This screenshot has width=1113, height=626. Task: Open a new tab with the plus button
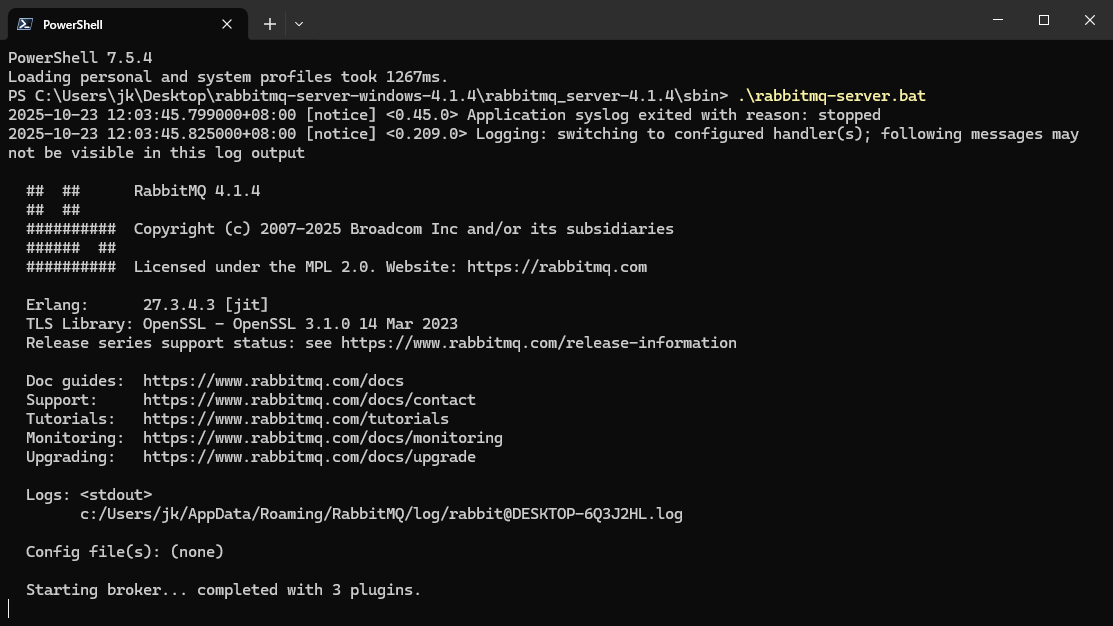(x=270, y=24)
